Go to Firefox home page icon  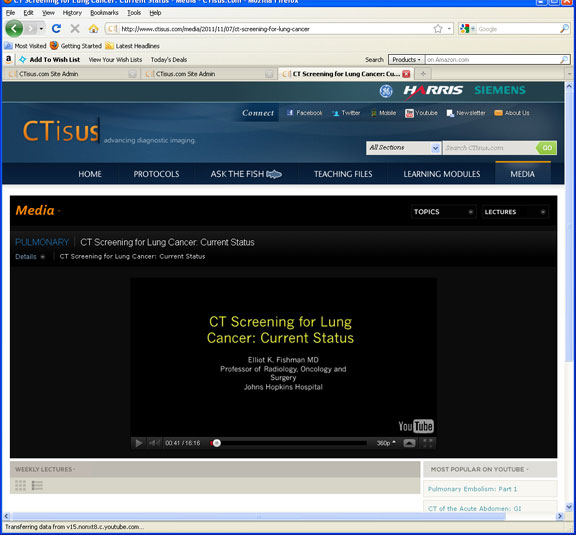94,29
